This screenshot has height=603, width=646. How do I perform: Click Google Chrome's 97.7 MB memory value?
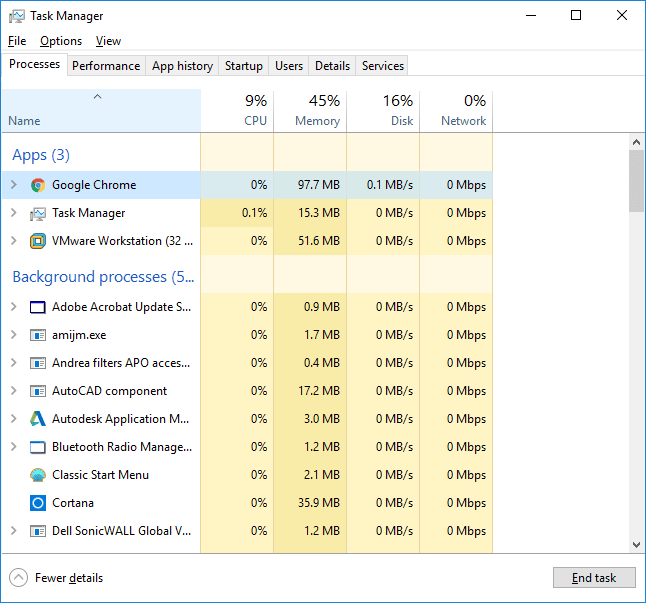pyautogui.click(x=319, y=185)
